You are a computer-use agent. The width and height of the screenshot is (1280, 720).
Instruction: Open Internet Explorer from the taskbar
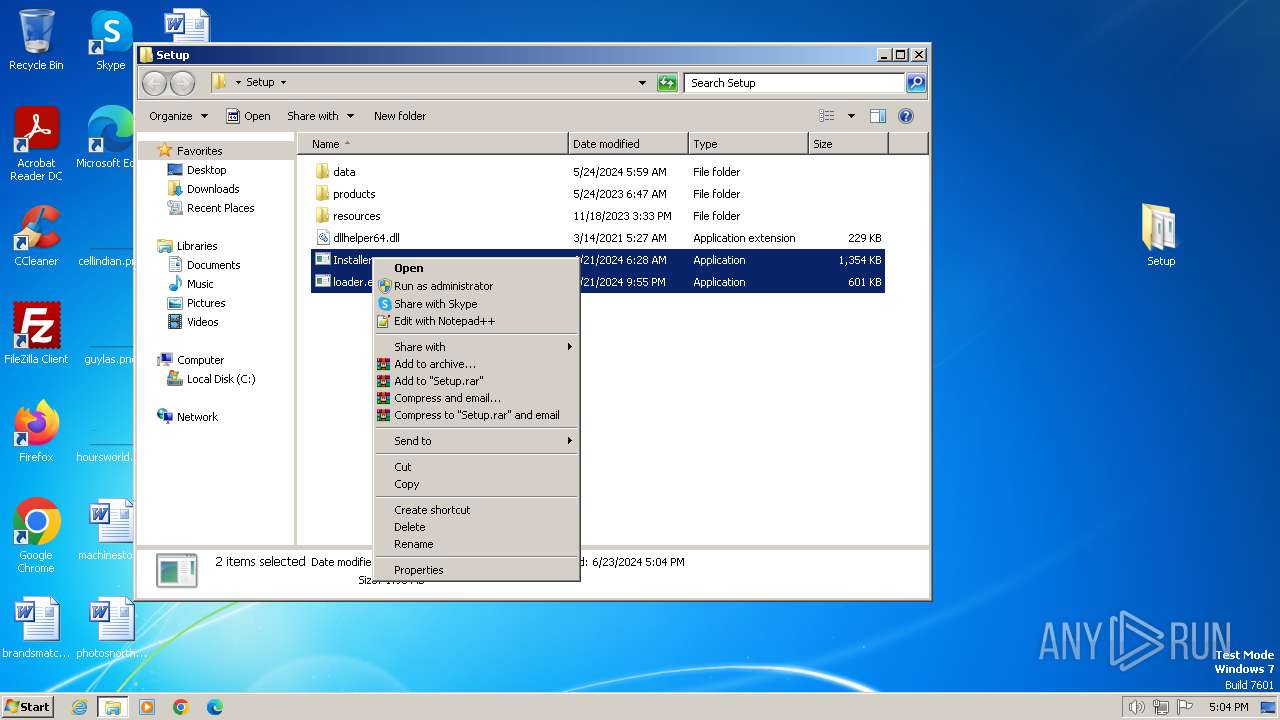(80, 707)
